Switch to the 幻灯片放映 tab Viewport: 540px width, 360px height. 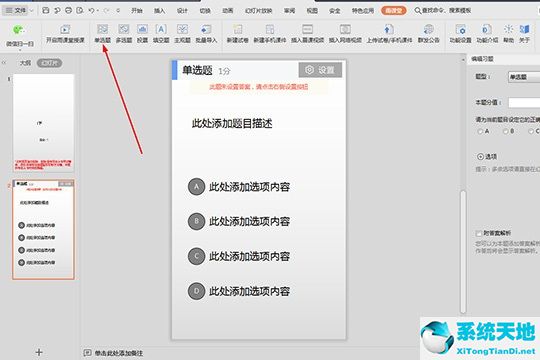tap(258, 11)
